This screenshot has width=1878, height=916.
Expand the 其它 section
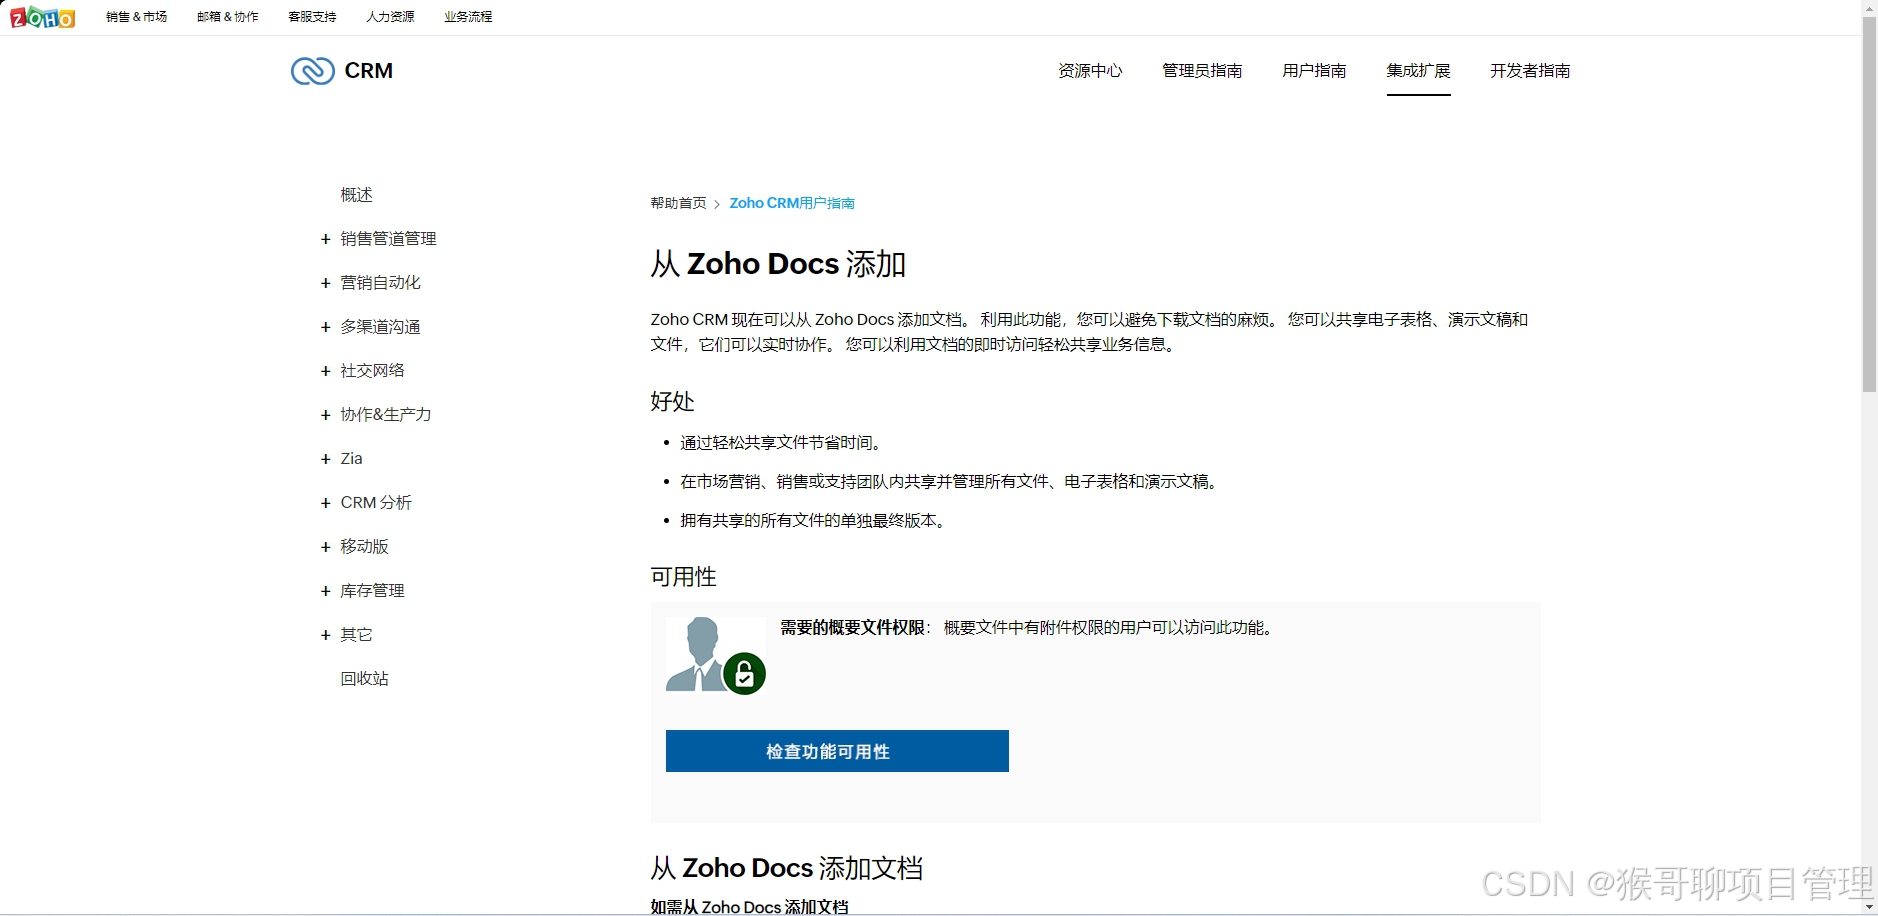[325, 635]
